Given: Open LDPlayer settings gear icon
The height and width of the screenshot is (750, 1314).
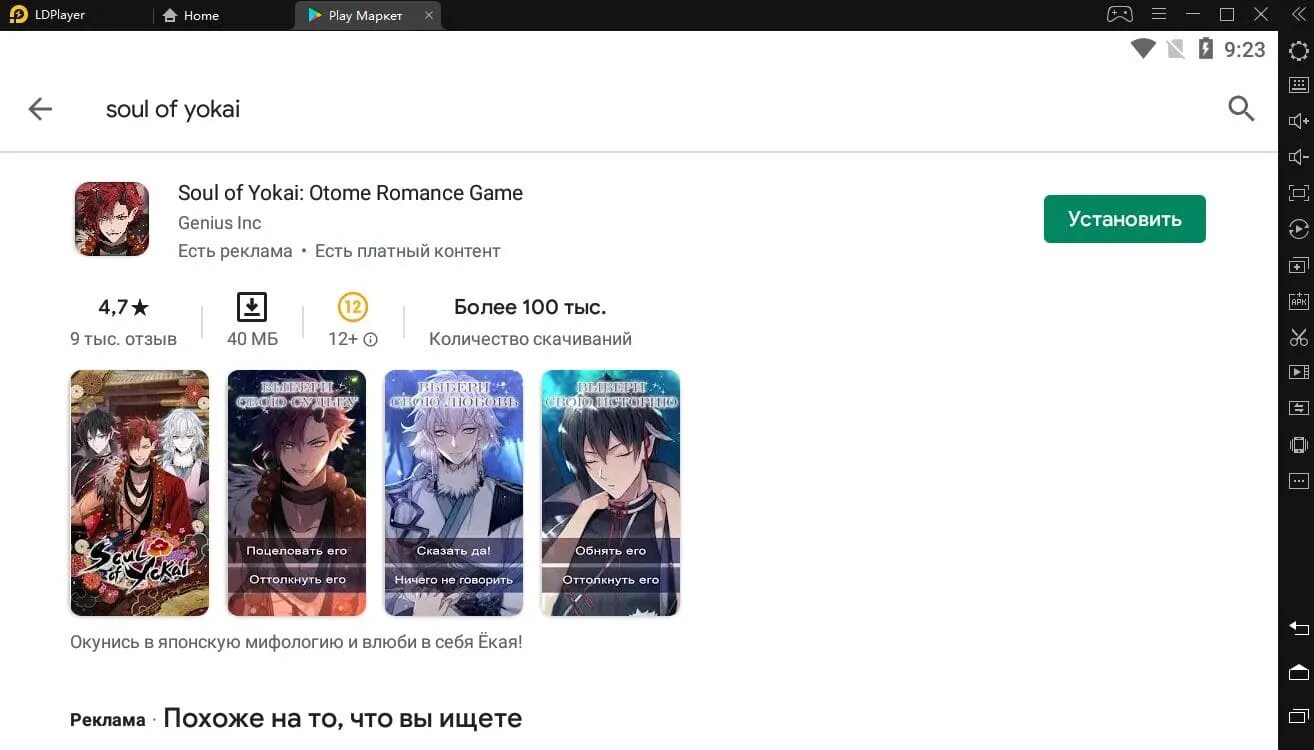Looking at the screenshot, I should point(1298,51).
